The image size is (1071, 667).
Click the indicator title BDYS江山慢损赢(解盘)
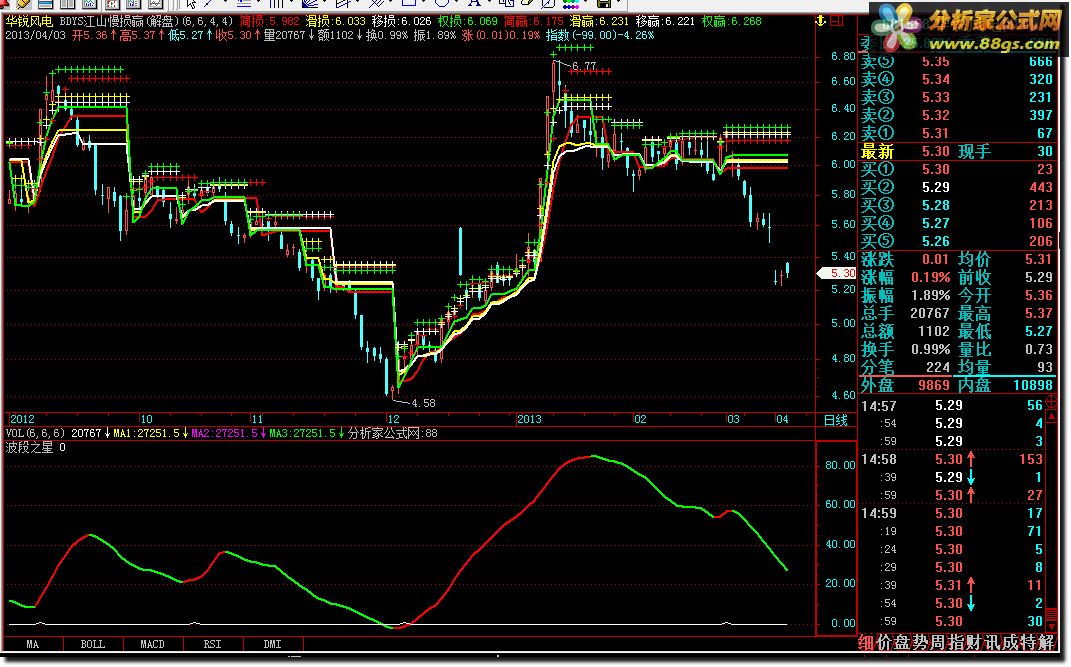119,21
